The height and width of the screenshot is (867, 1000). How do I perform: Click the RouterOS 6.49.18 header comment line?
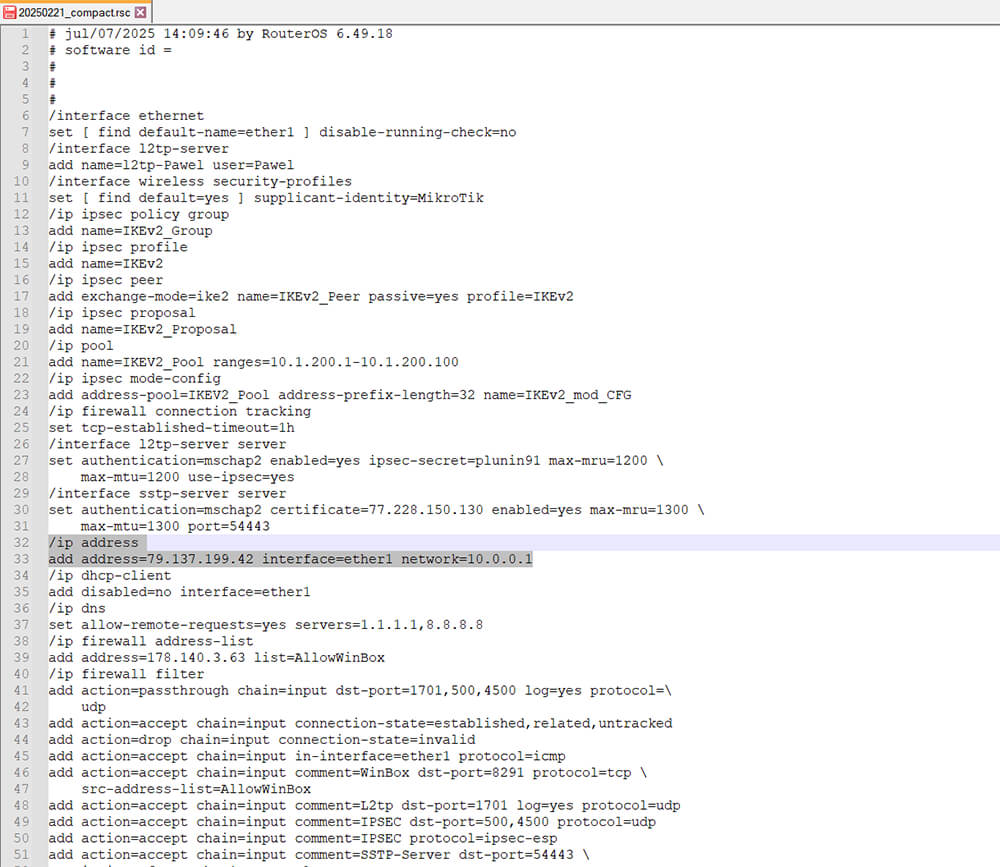pos(221,33)
